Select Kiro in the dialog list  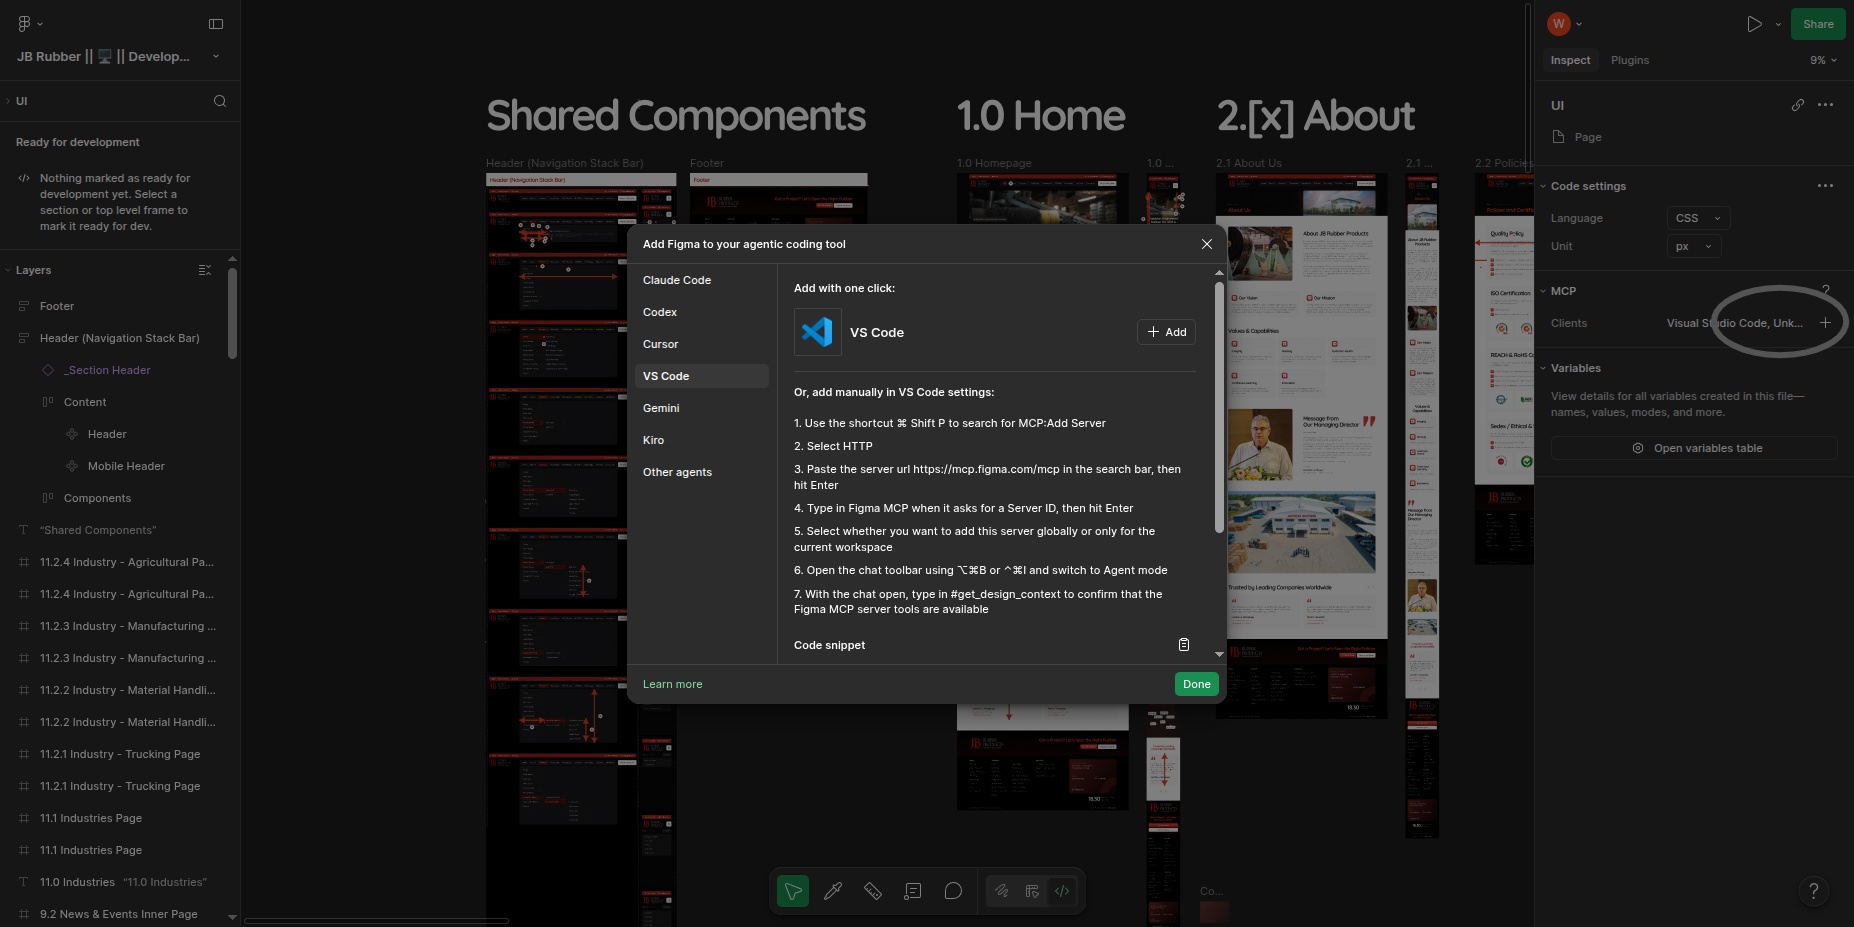point(702,440)
